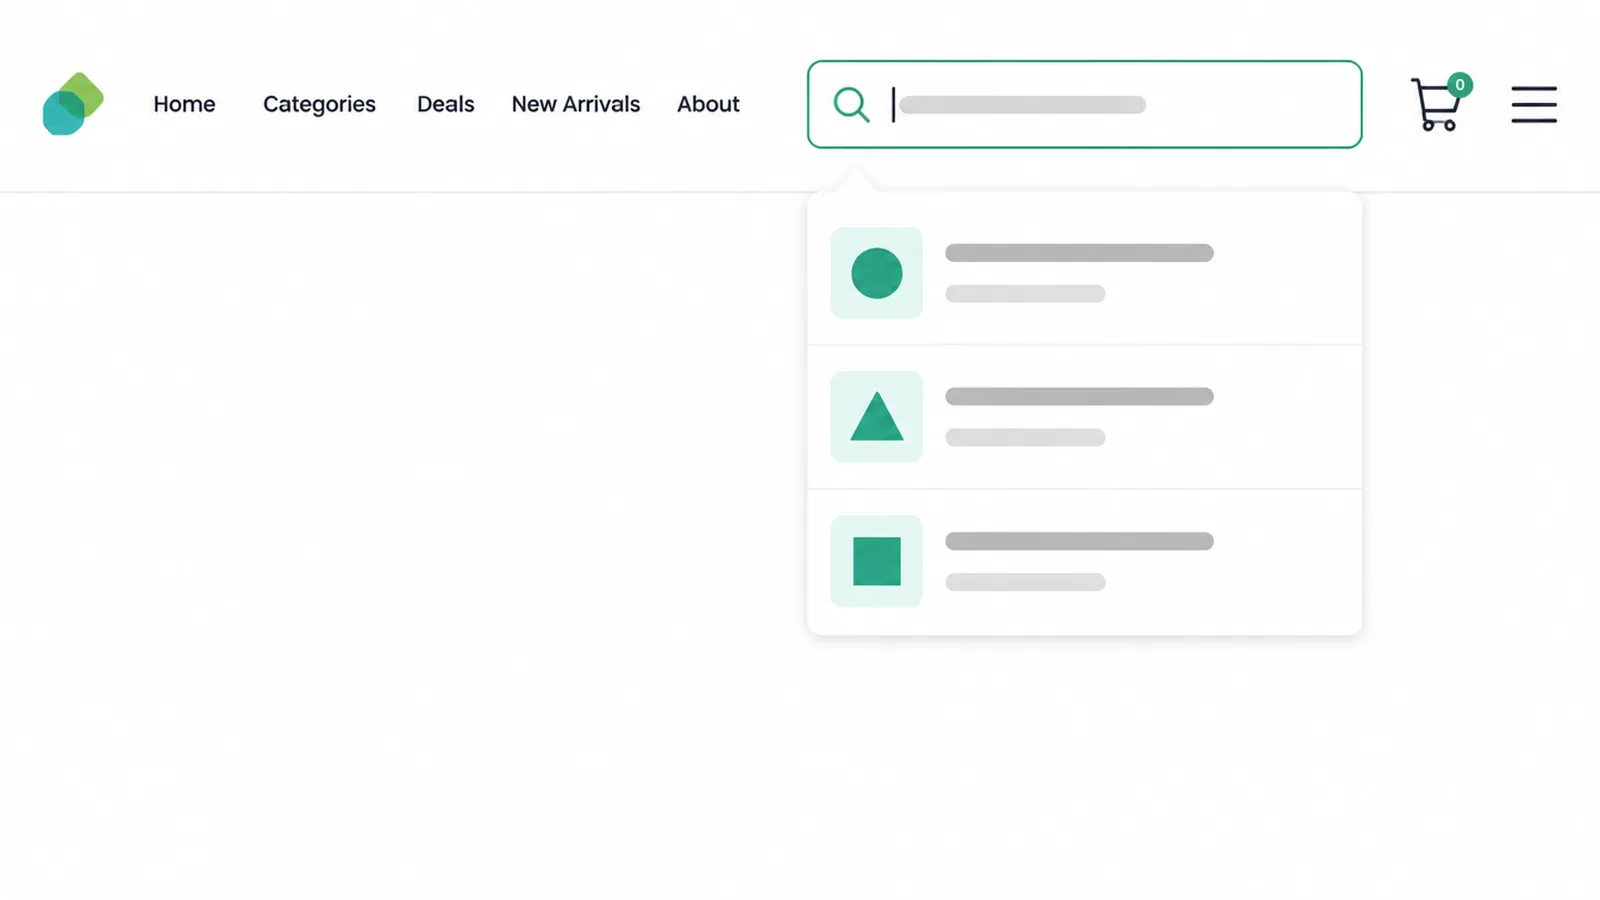This screenshot has width=1600, height=900.
Task: Select the circle thumbnail suggestion
Action: (x=877, y=273)
